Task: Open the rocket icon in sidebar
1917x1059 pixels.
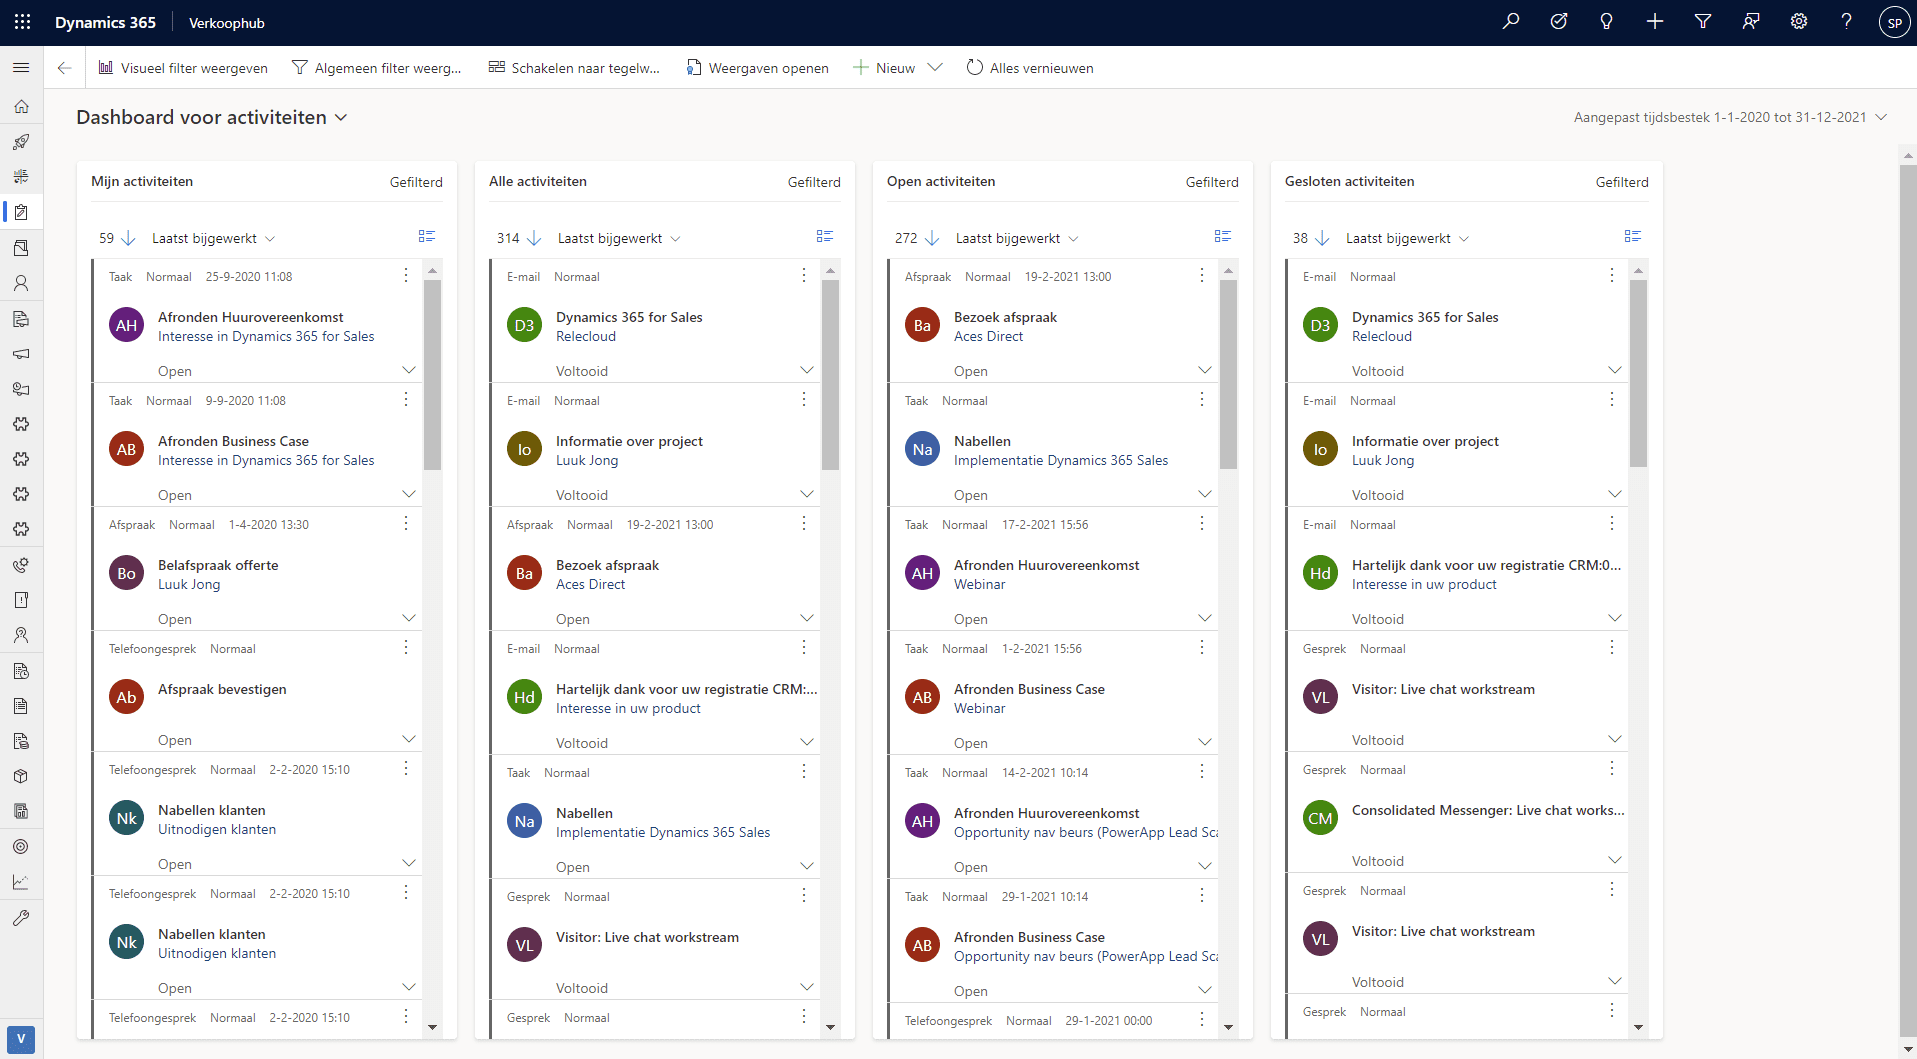Action: tap(21, 141)
